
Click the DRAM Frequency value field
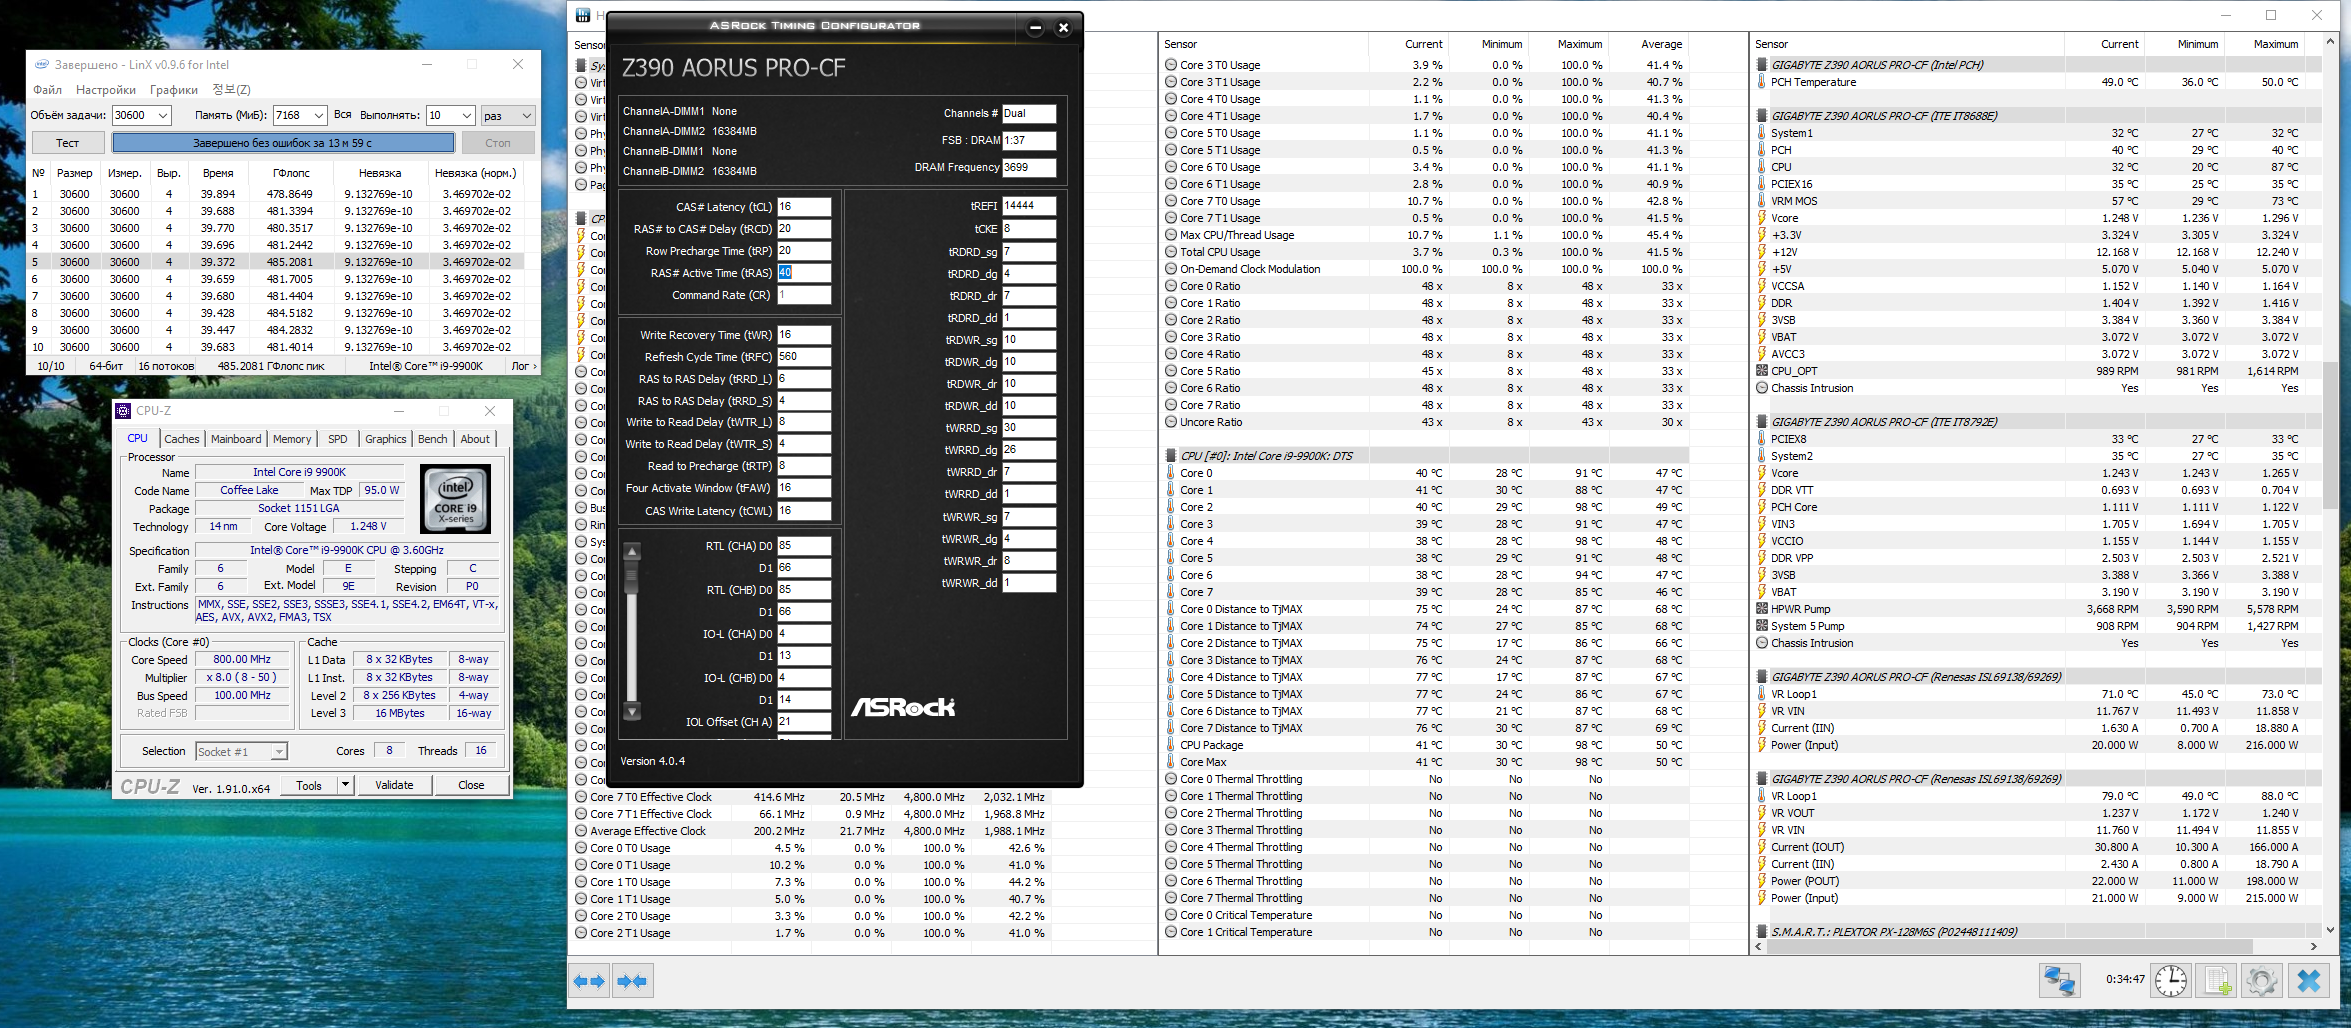(x=1029, y=167)
